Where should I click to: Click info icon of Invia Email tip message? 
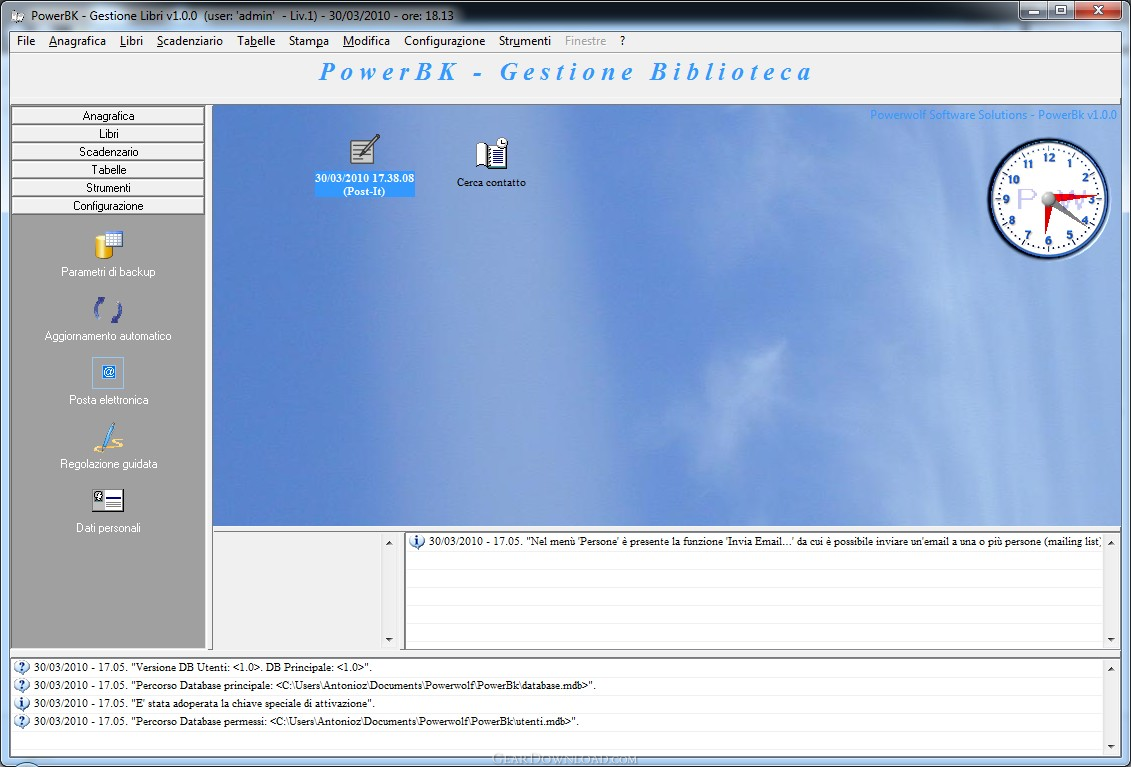[417, 541]
